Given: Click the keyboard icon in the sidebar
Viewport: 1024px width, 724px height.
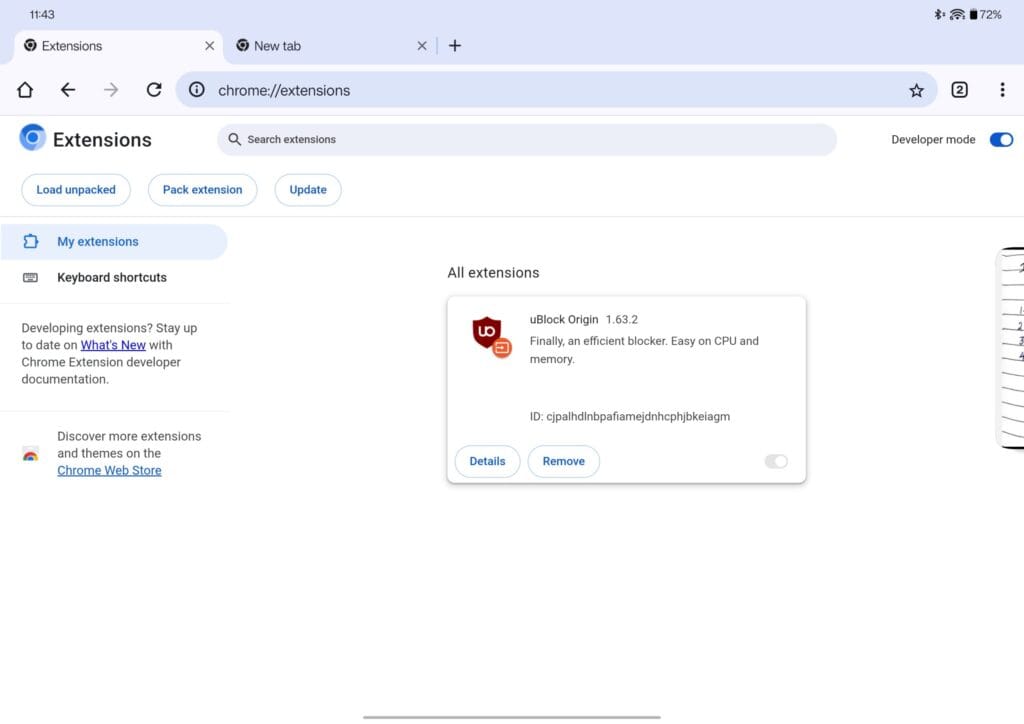Looking at the screenshot, I should (x=30, y=277).
